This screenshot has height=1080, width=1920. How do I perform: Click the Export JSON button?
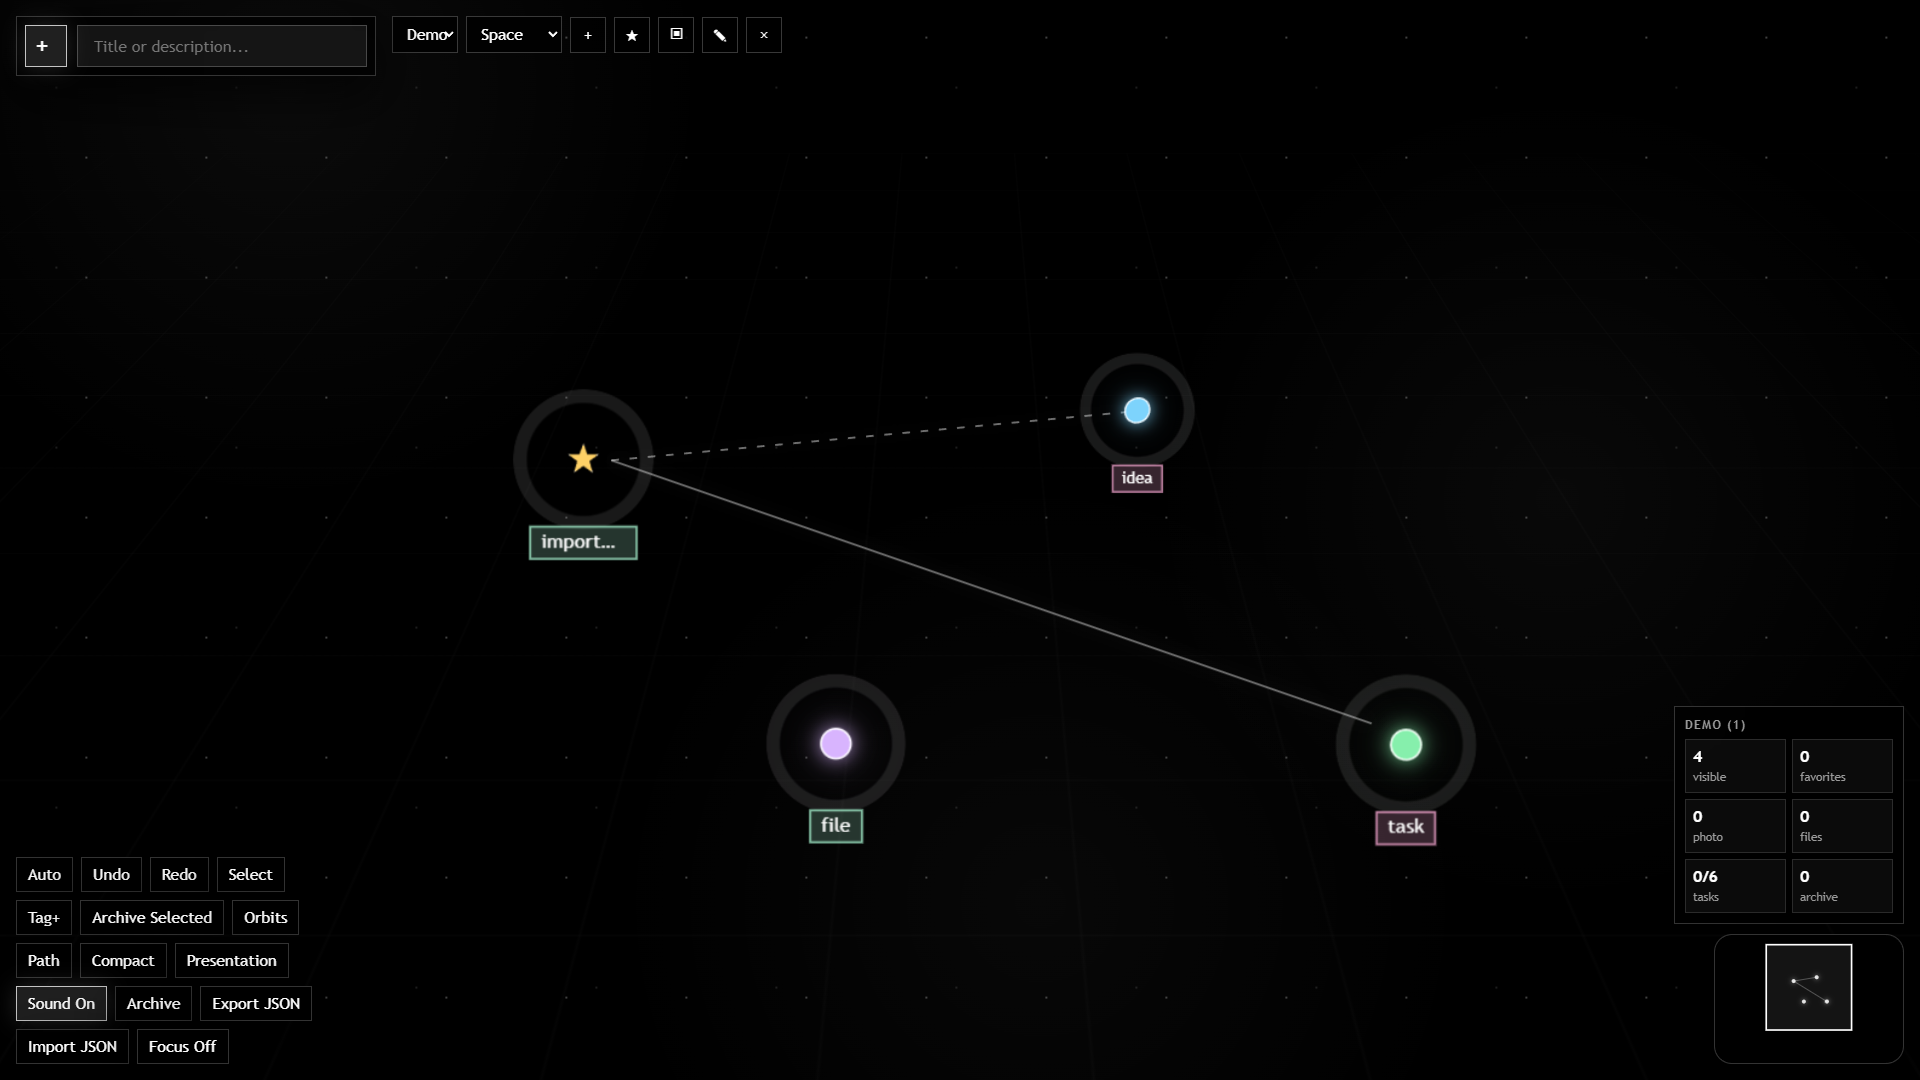pos(256,1003)
